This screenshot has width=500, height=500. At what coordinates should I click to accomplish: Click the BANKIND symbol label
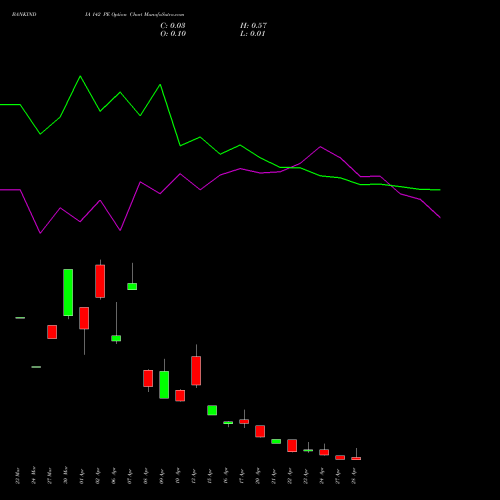tap(24, 14)
